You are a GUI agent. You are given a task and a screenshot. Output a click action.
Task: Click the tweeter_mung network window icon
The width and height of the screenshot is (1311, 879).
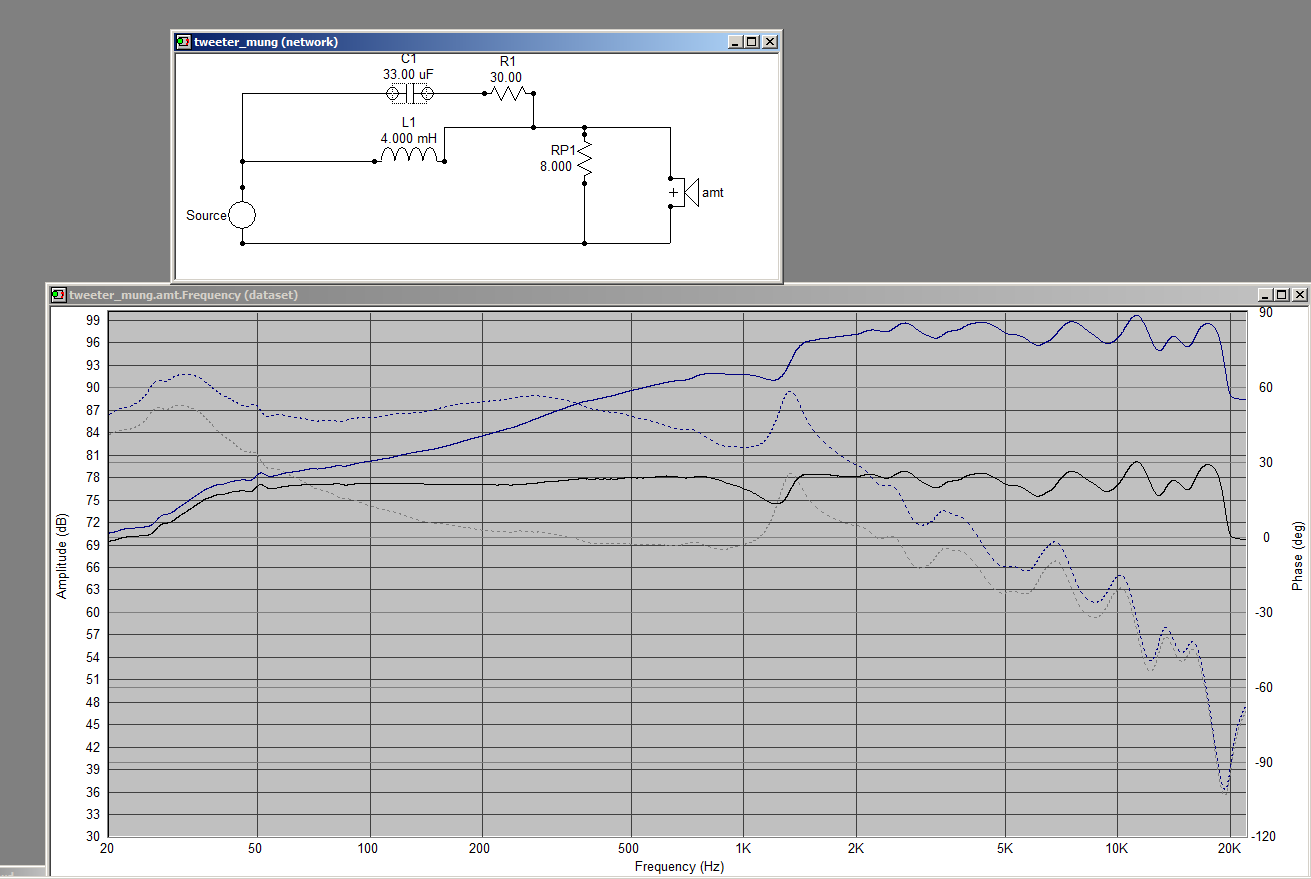183,42
